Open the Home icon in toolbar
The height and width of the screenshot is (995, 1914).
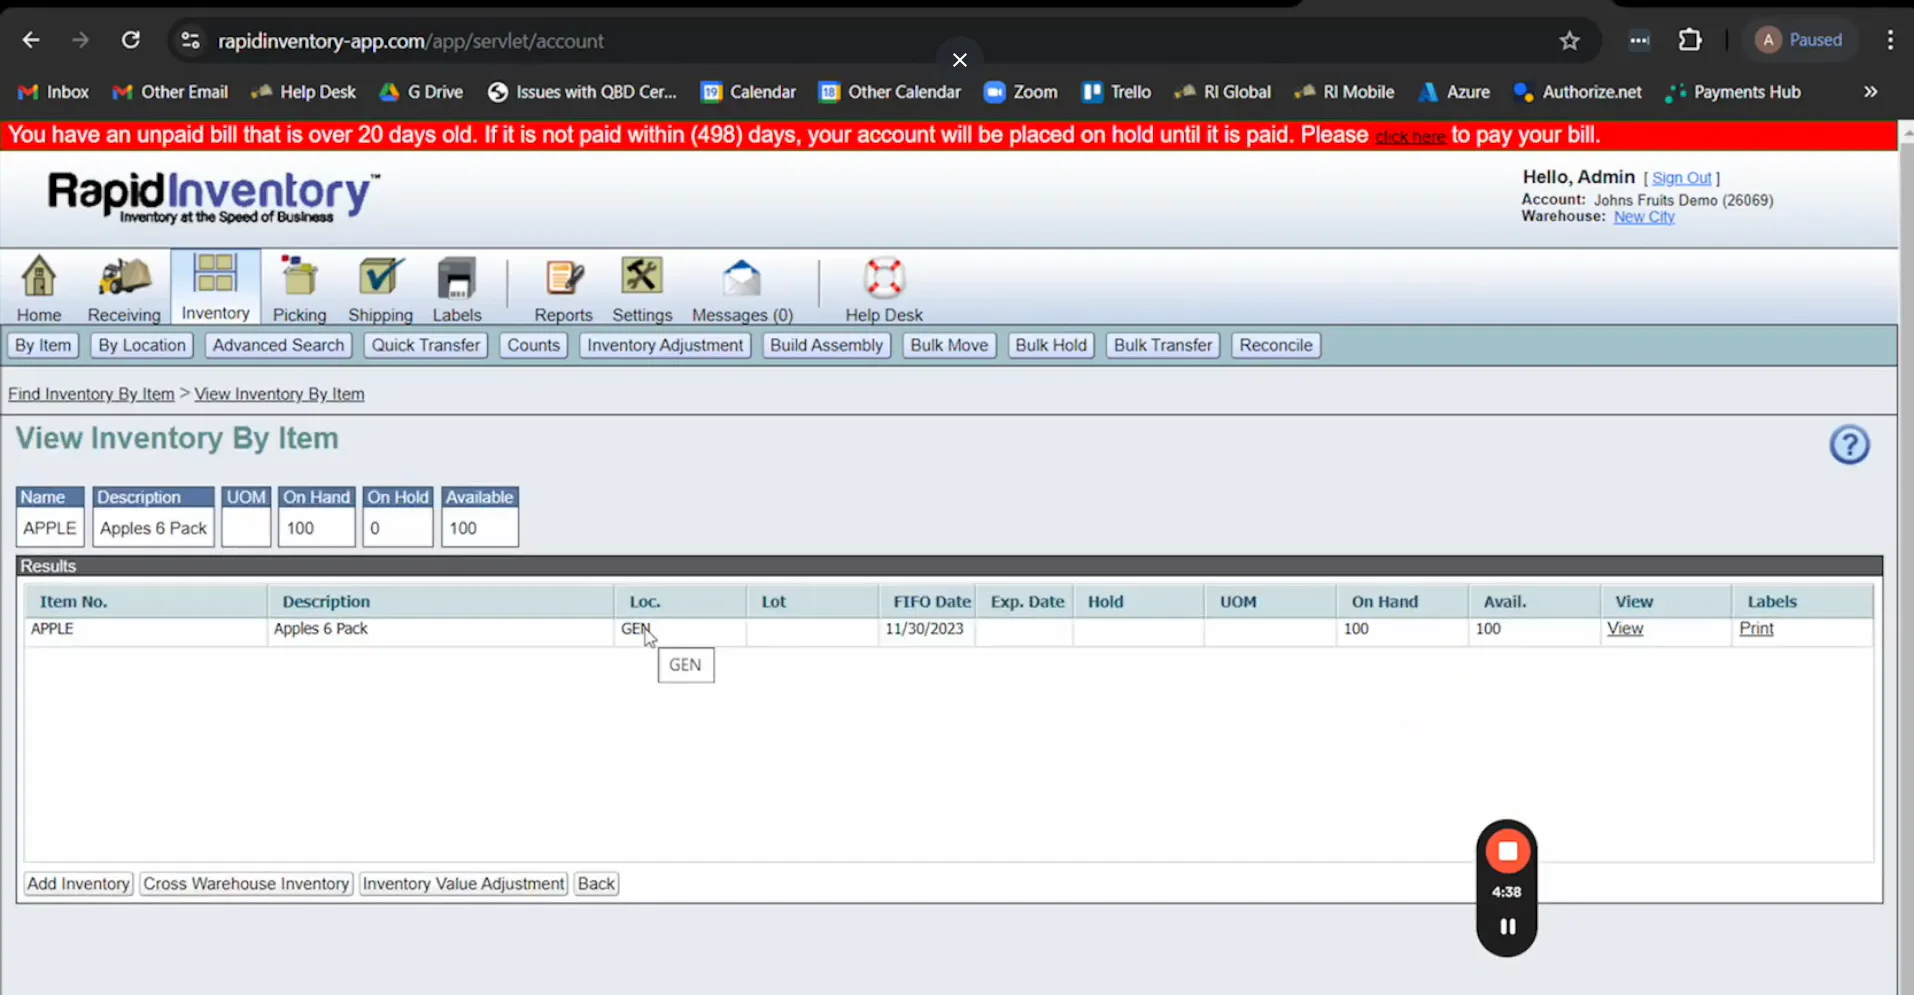(x=39, y=277)
